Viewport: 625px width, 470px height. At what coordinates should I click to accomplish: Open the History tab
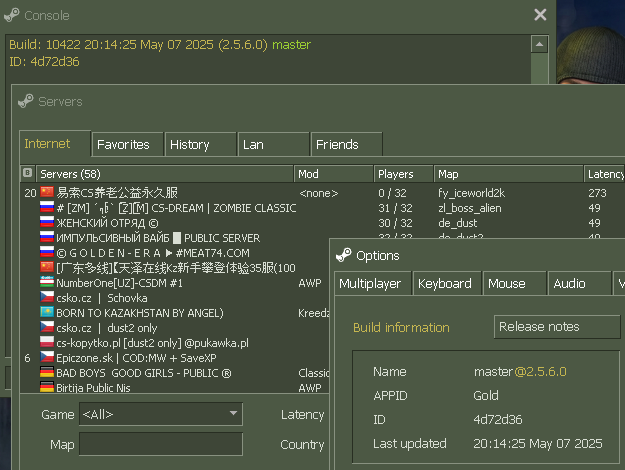point(200,144)
